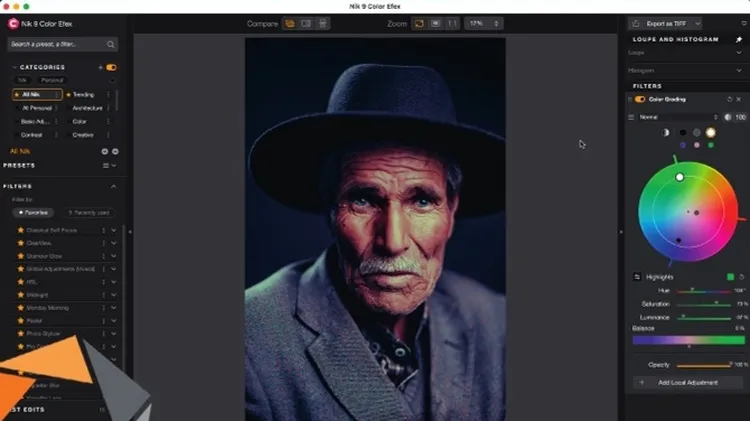Image resolution: width=750 pixels, height=421 pixels.
Task: Toggle favorite star for ClearView filter
Action: coord(21,243)
